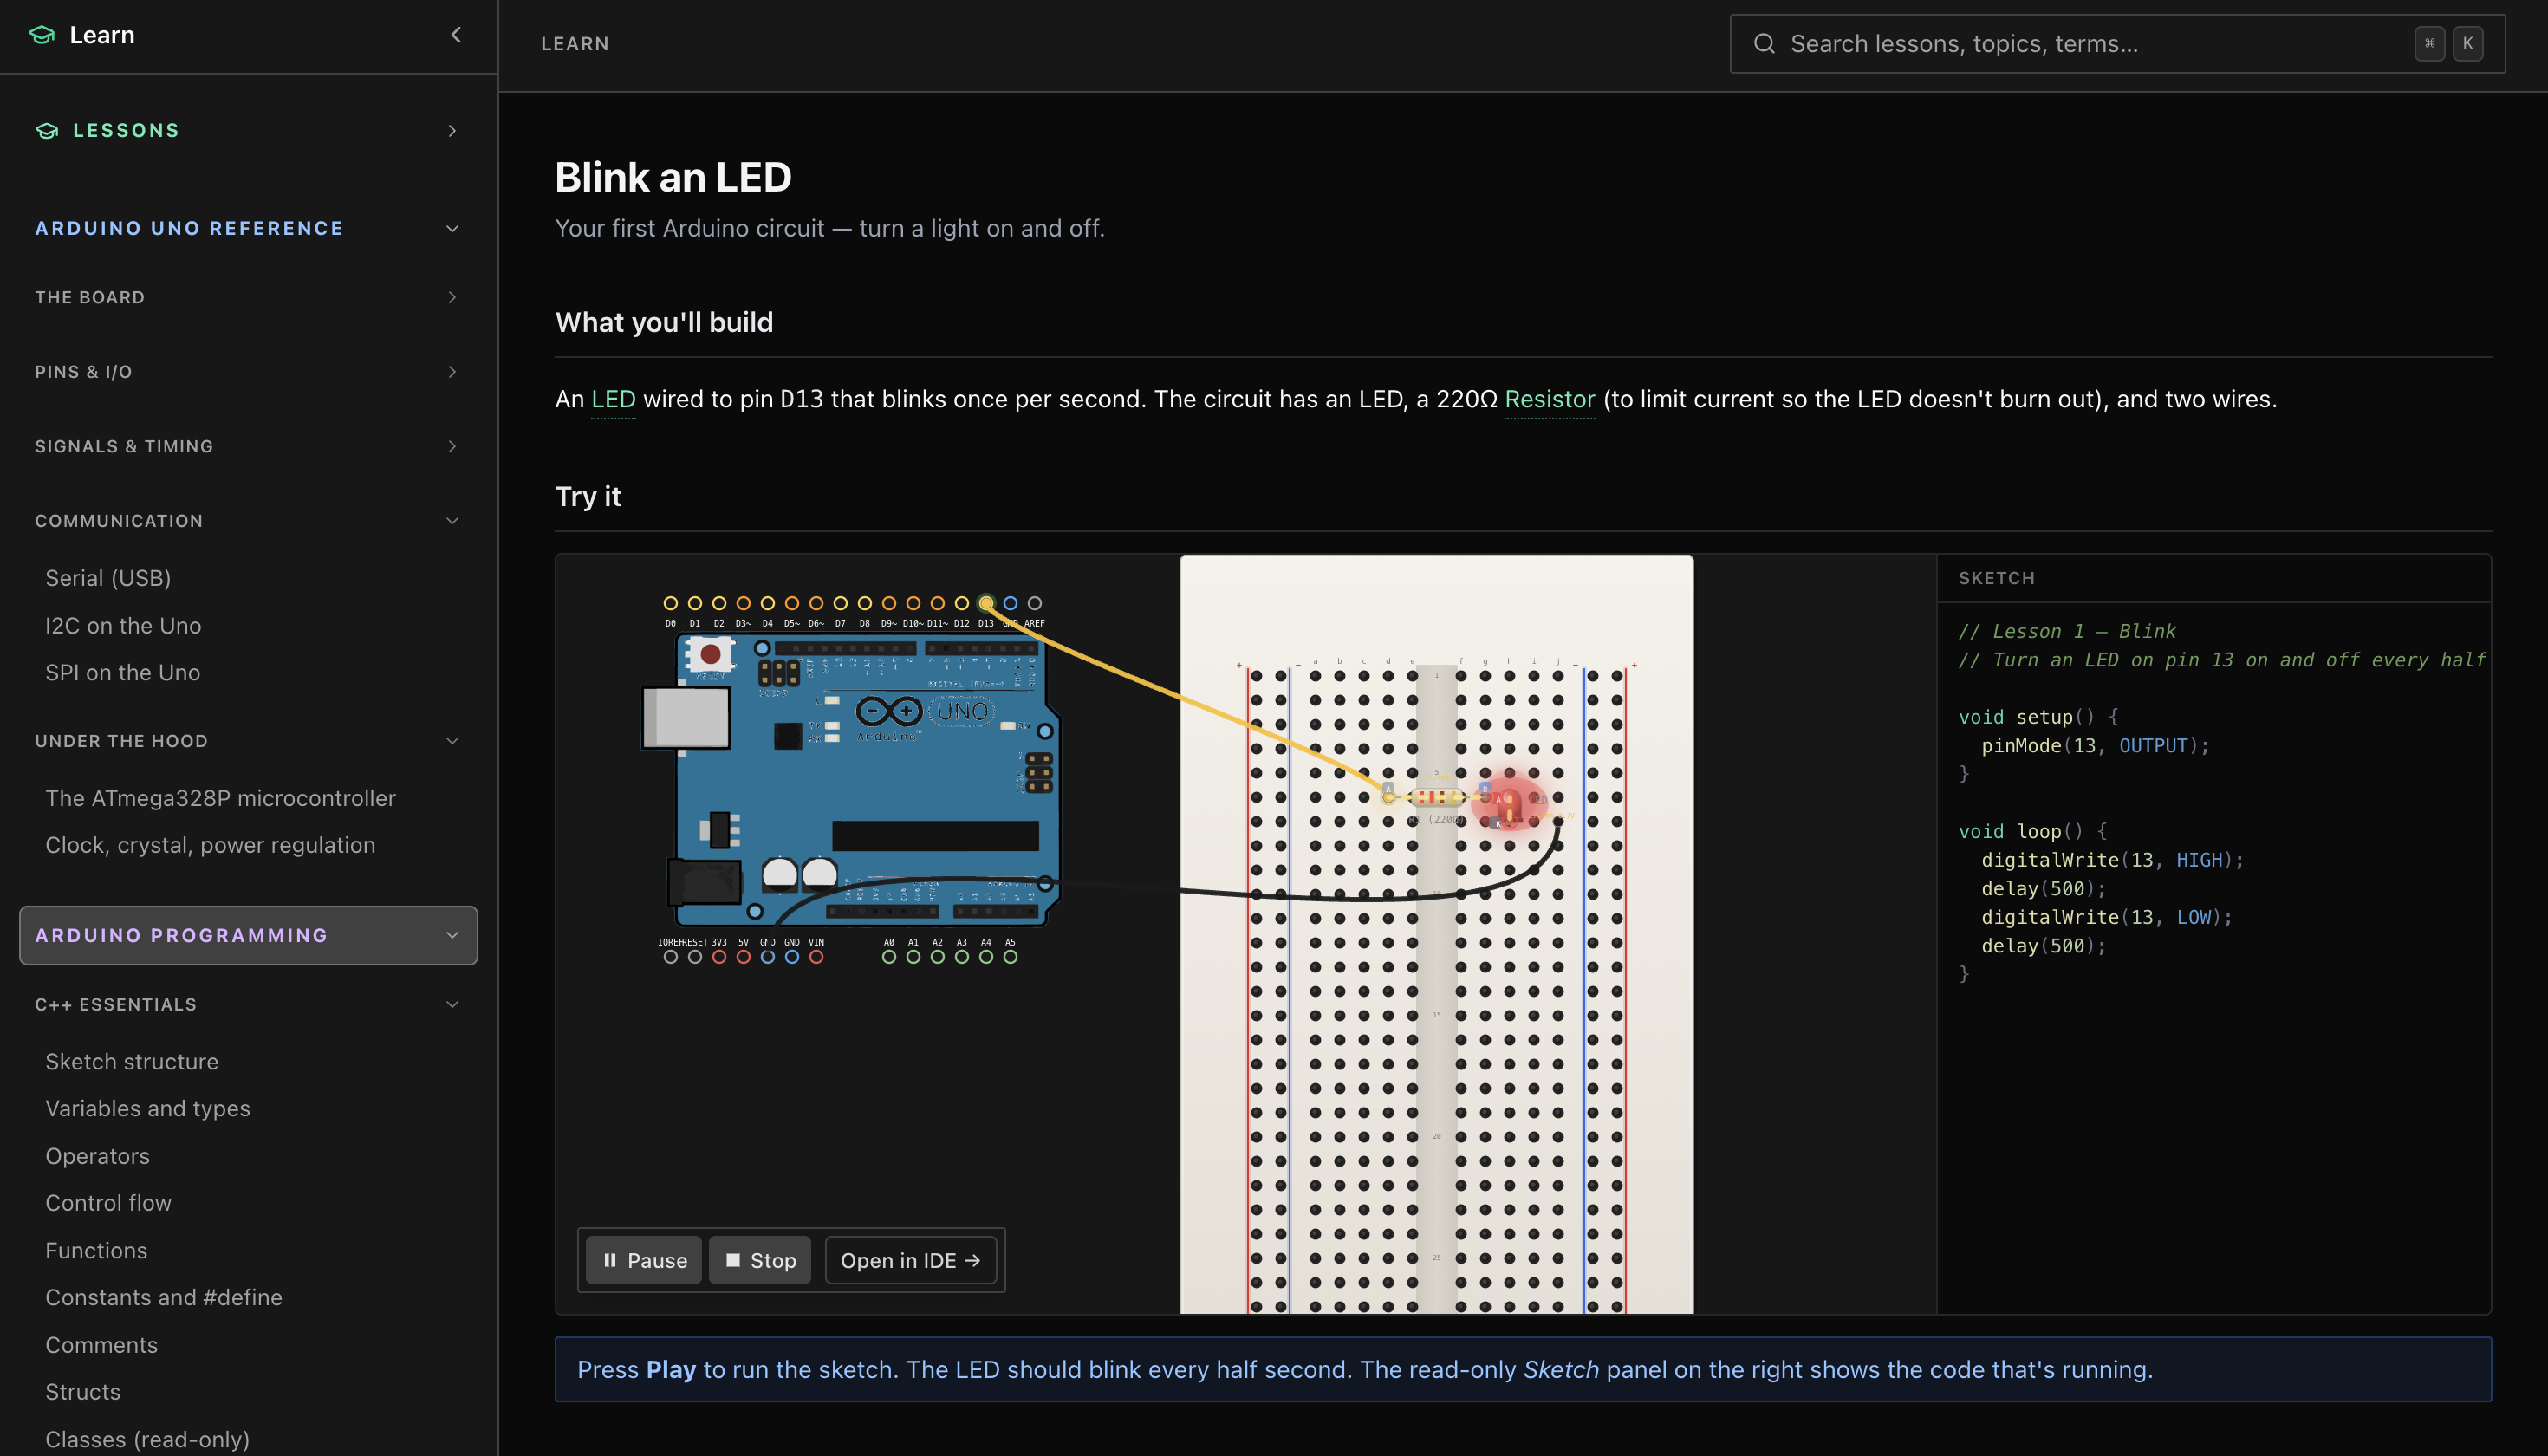
Task: Click the resistor on the breadboard
Action: (x=1436, y=797)
